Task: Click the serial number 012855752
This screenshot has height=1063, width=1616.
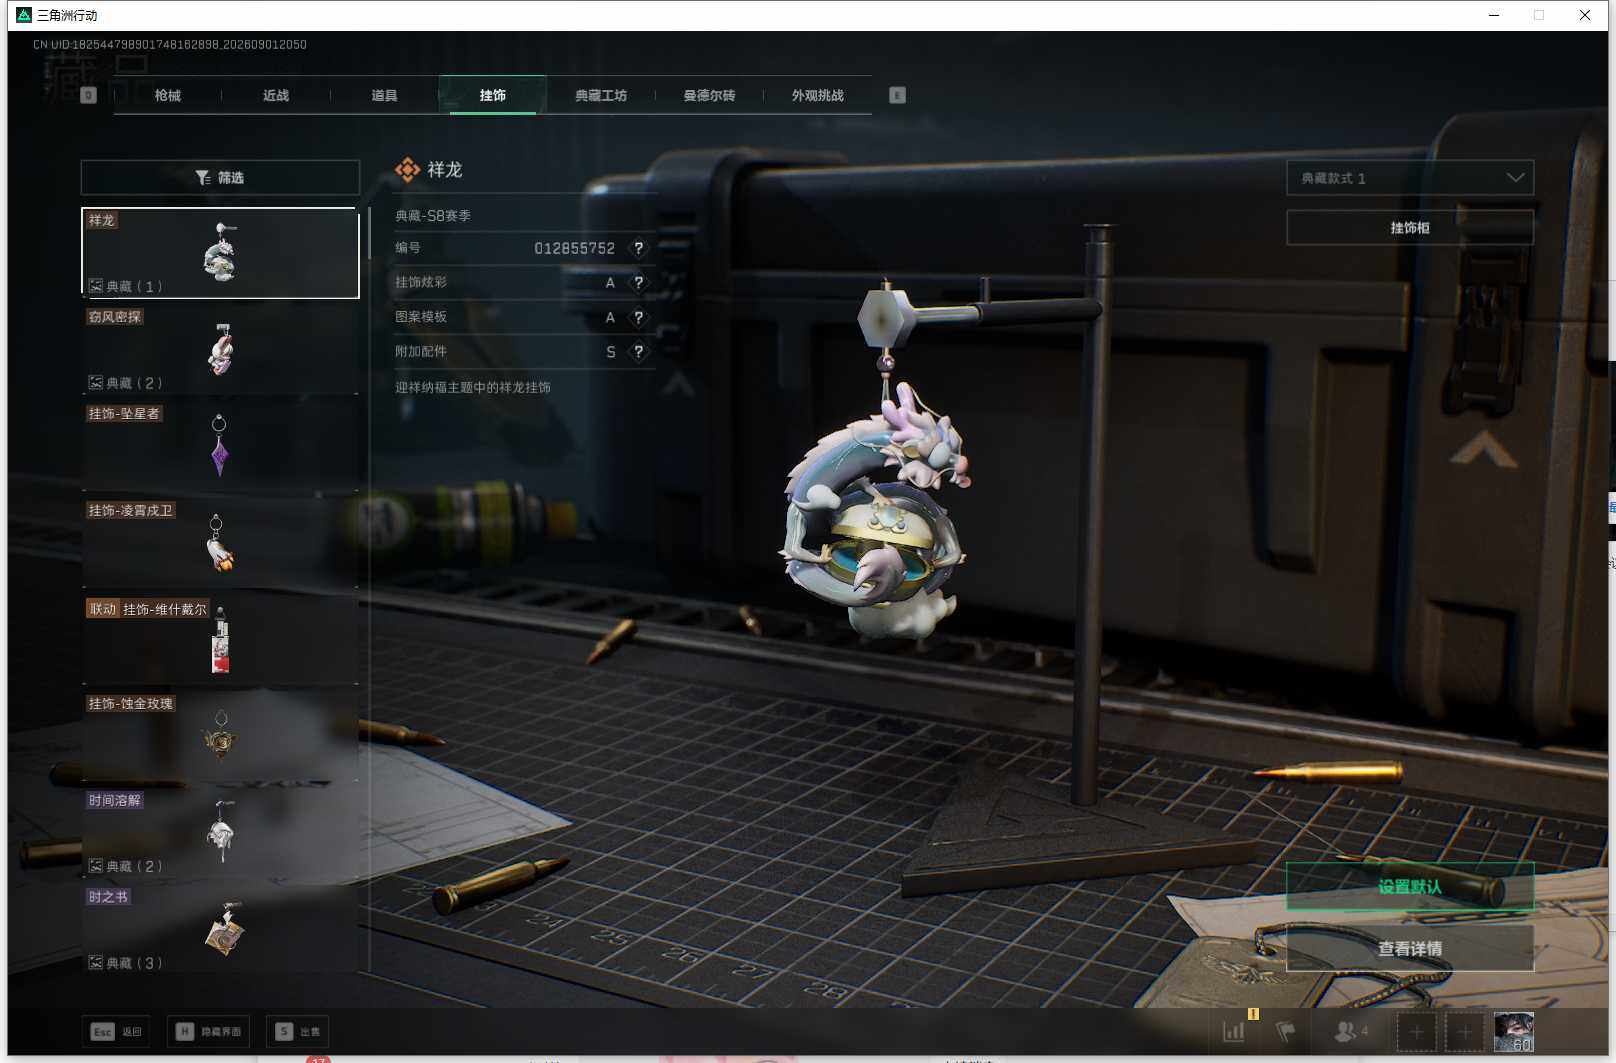Action: coord(574,248)
